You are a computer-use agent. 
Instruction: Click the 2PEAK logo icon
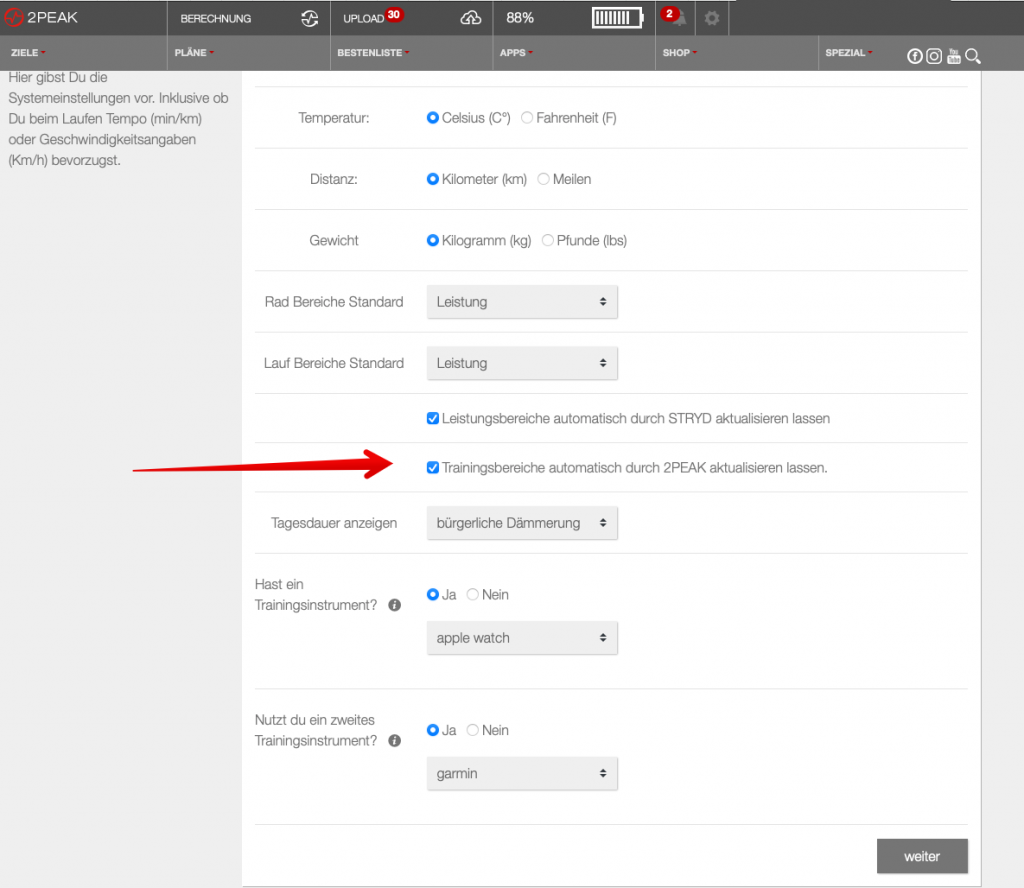click(14, 18)
